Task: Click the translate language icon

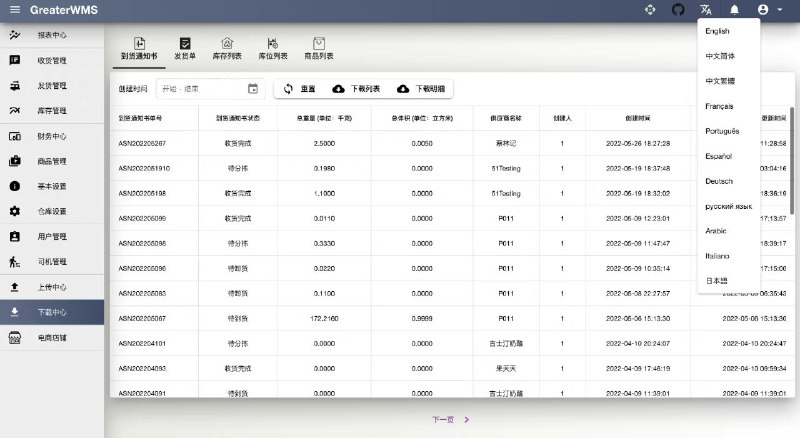Action: click(706, 10)
